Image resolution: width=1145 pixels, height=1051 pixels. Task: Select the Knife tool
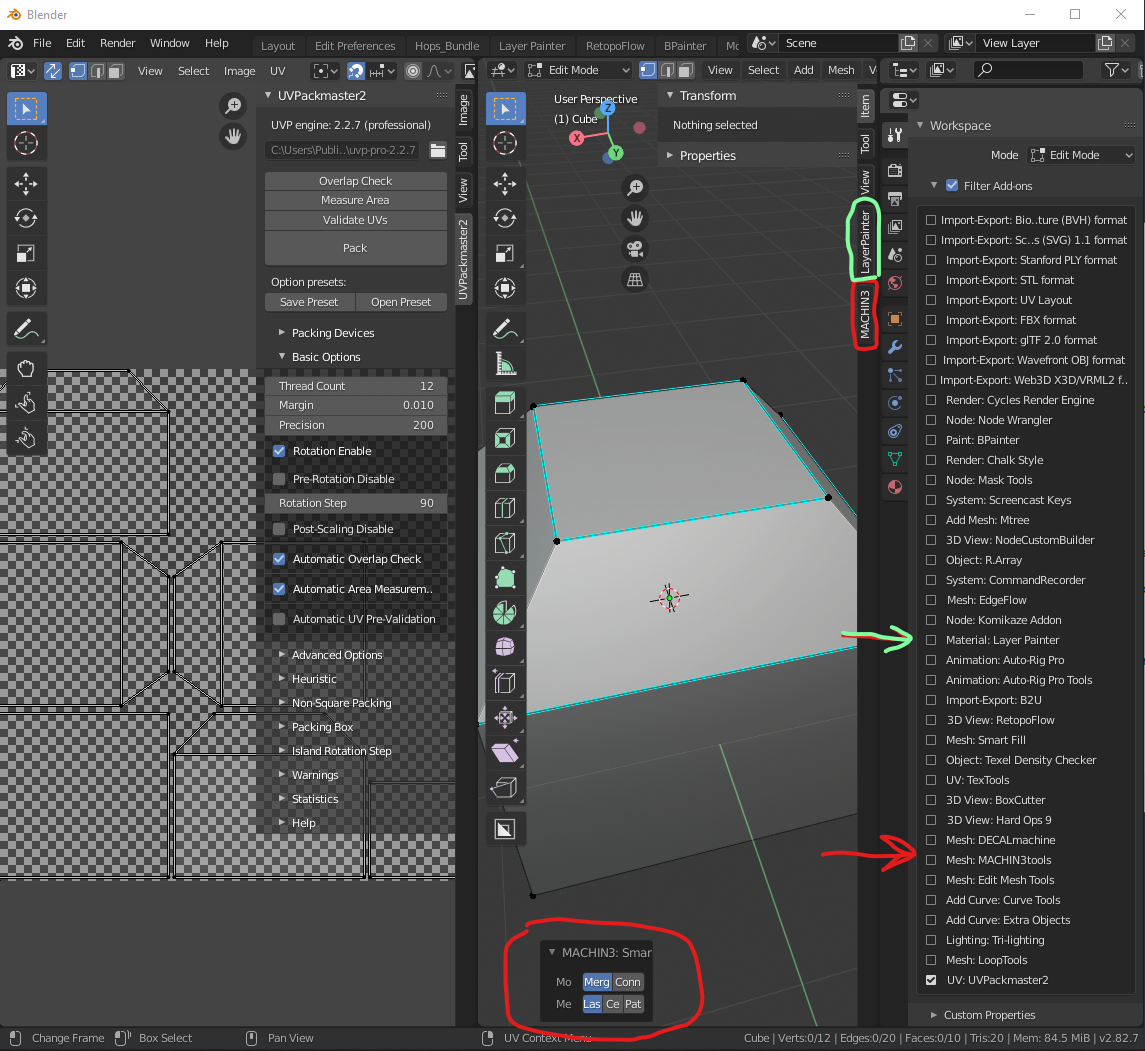pos(505,543)
